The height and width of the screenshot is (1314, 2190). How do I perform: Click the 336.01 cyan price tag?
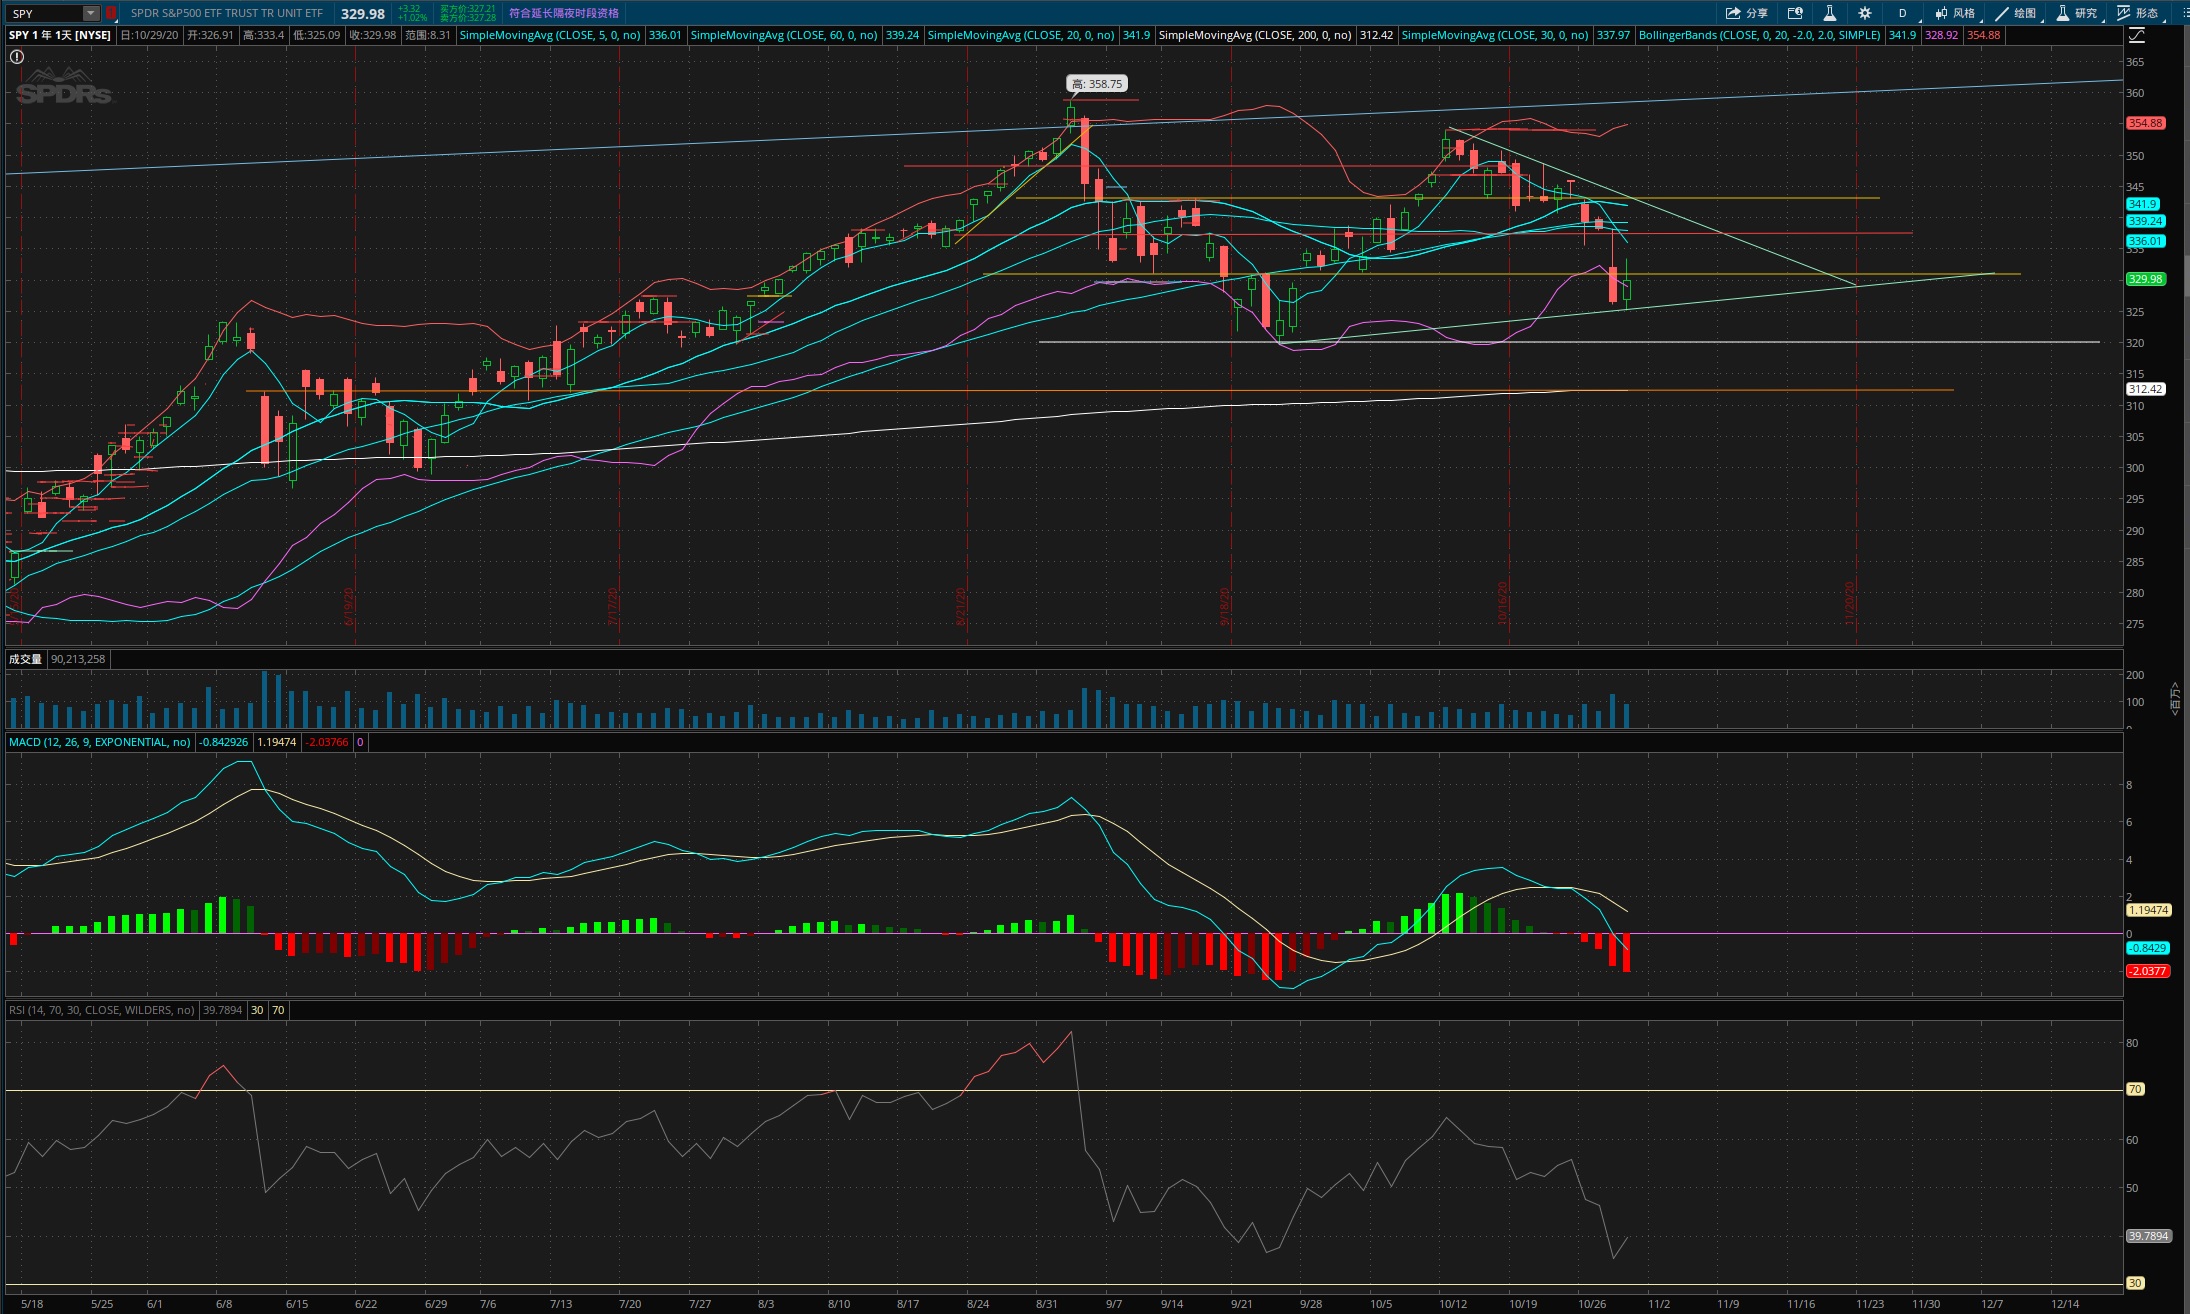(2146, 241)
